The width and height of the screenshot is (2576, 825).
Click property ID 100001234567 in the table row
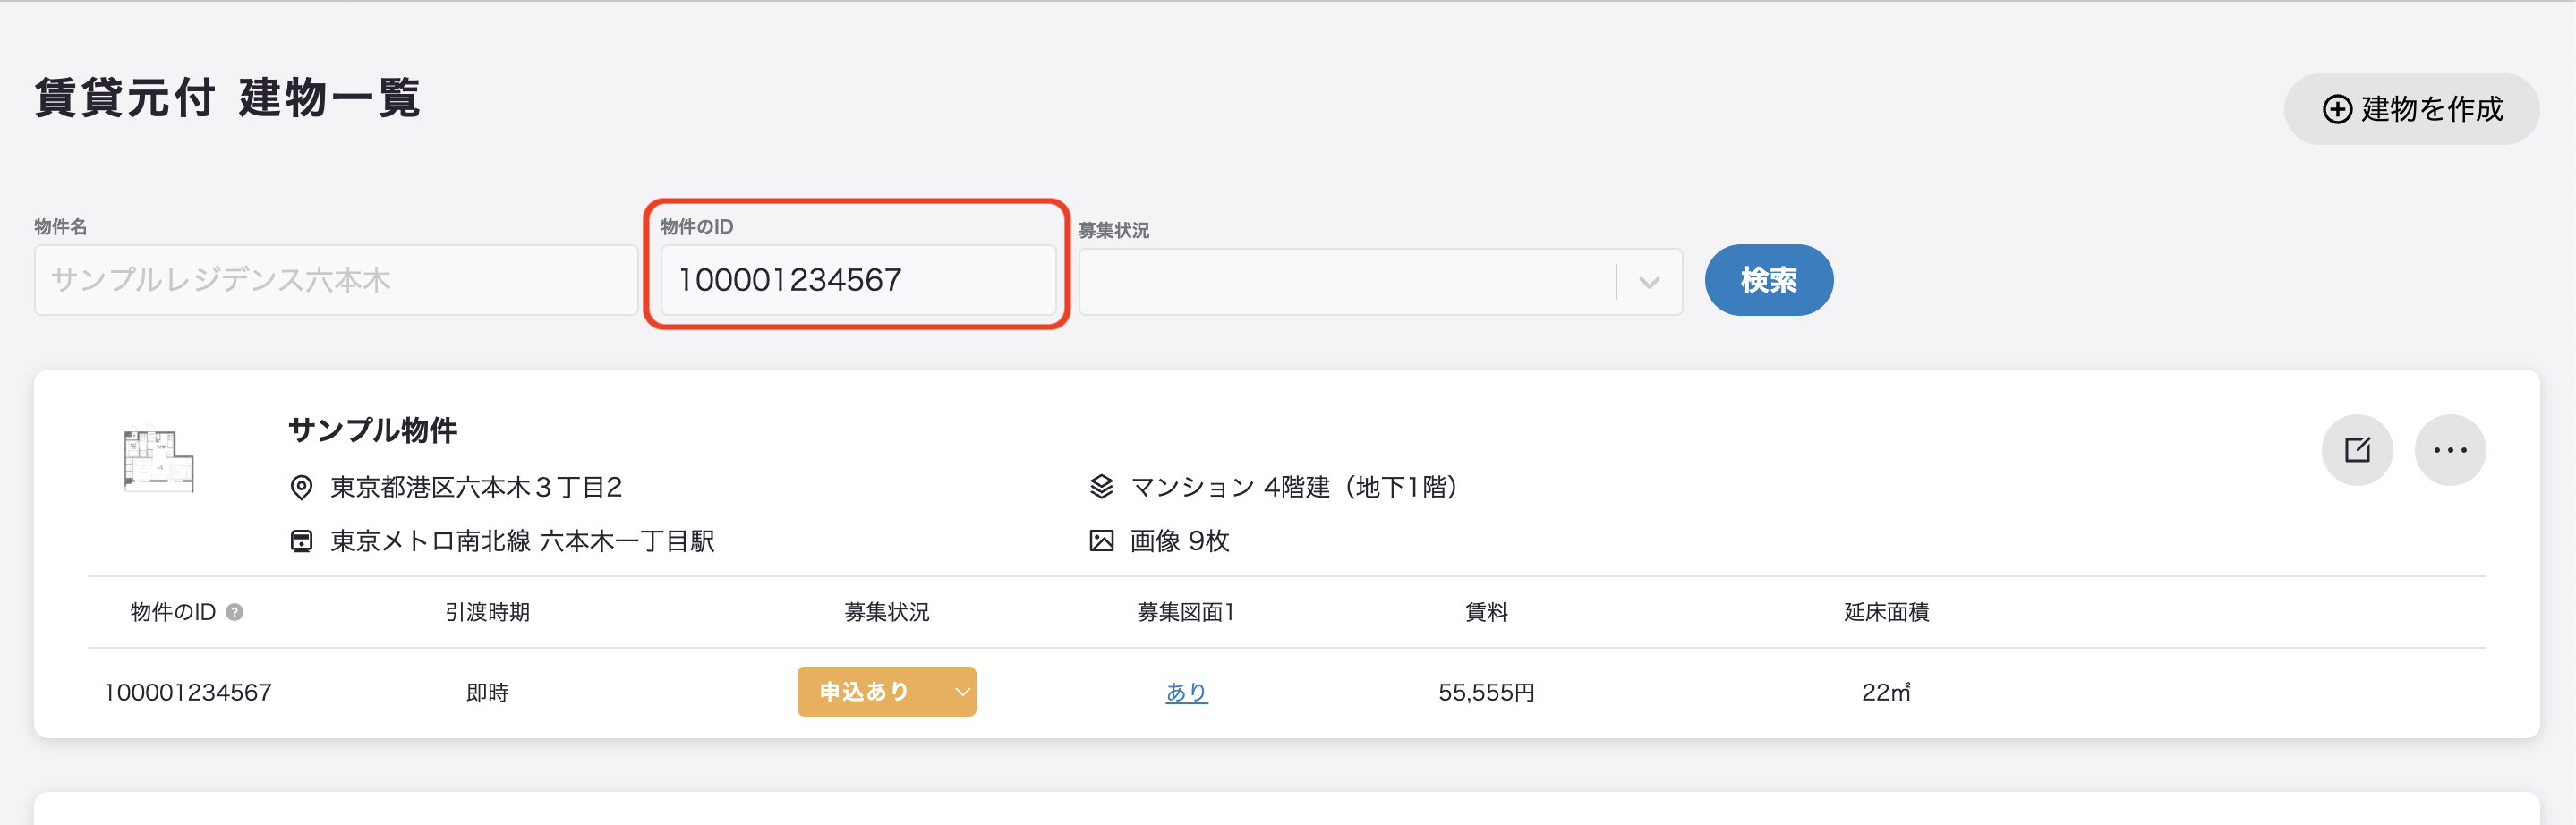[x=187, y=692]
